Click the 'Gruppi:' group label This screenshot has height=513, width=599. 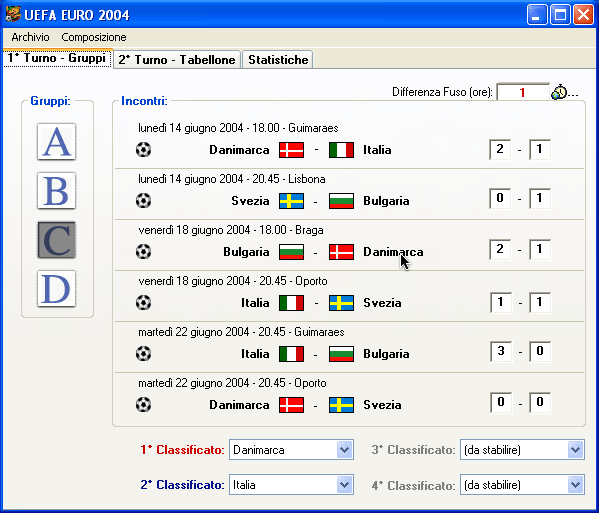point(50,101)
